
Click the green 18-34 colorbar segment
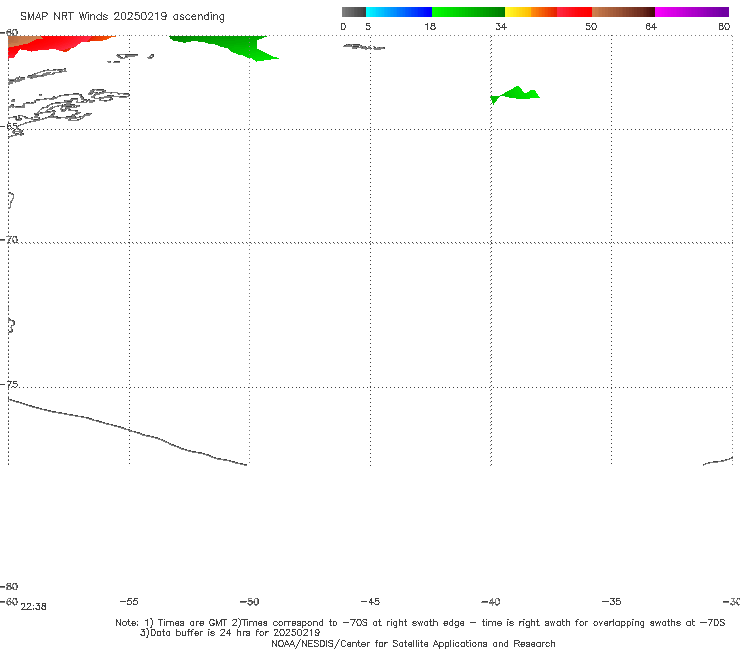pyautogui.click(x=468, y=12)
